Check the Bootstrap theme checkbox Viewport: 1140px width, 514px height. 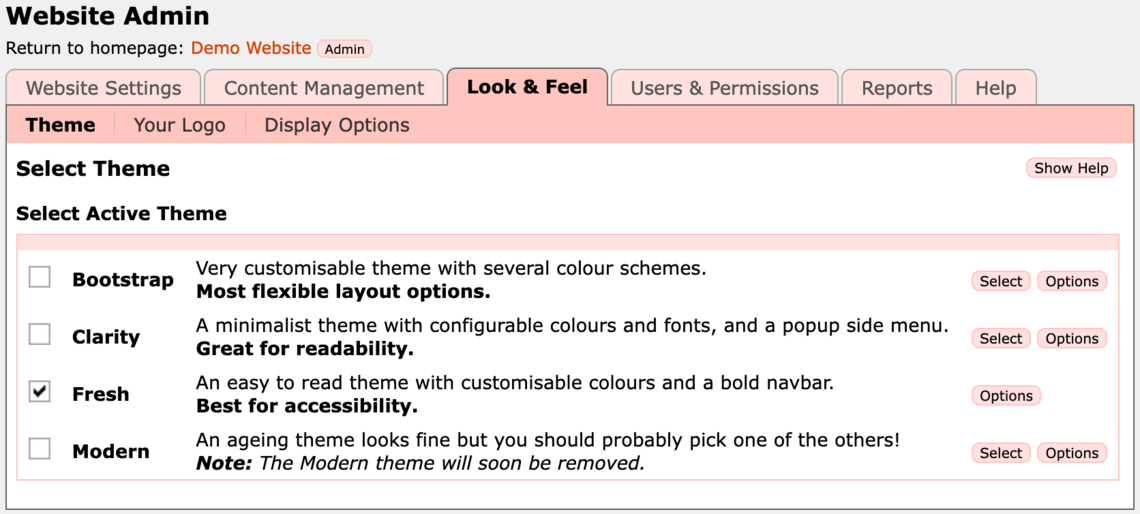(x=40, y=277)
